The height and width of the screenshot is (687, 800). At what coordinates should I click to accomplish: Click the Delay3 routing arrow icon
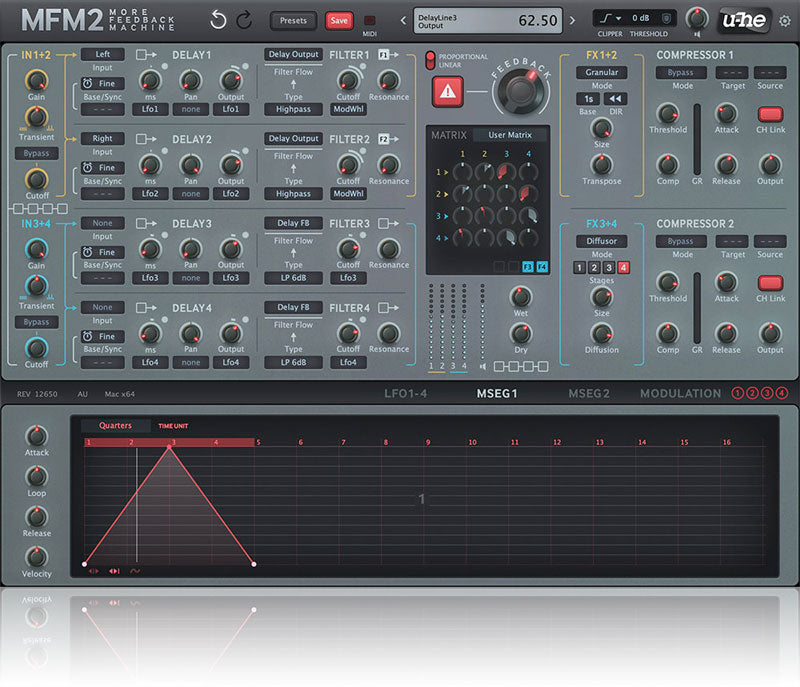tap(146, 223)
